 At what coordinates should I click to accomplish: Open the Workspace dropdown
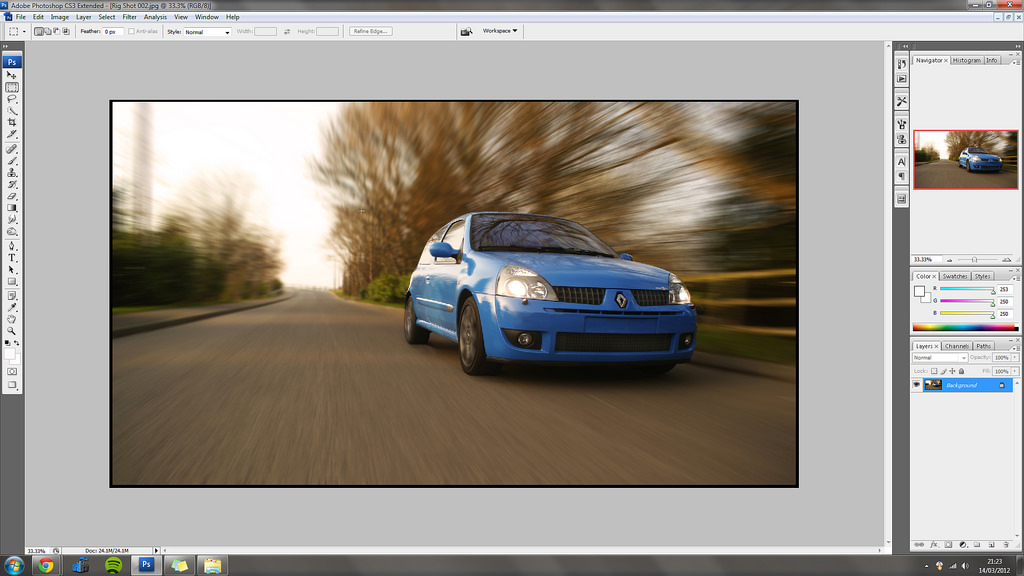(500, 31)
